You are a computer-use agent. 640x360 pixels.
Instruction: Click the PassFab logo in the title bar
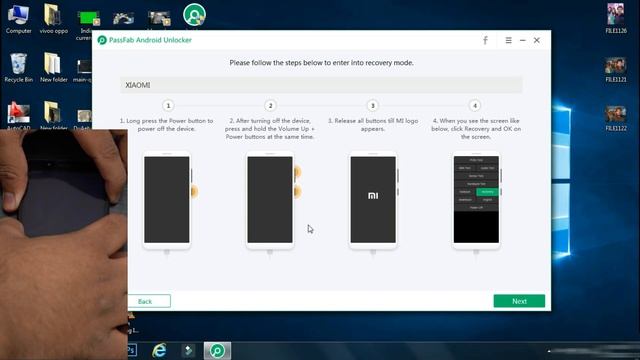click(102, 40)
